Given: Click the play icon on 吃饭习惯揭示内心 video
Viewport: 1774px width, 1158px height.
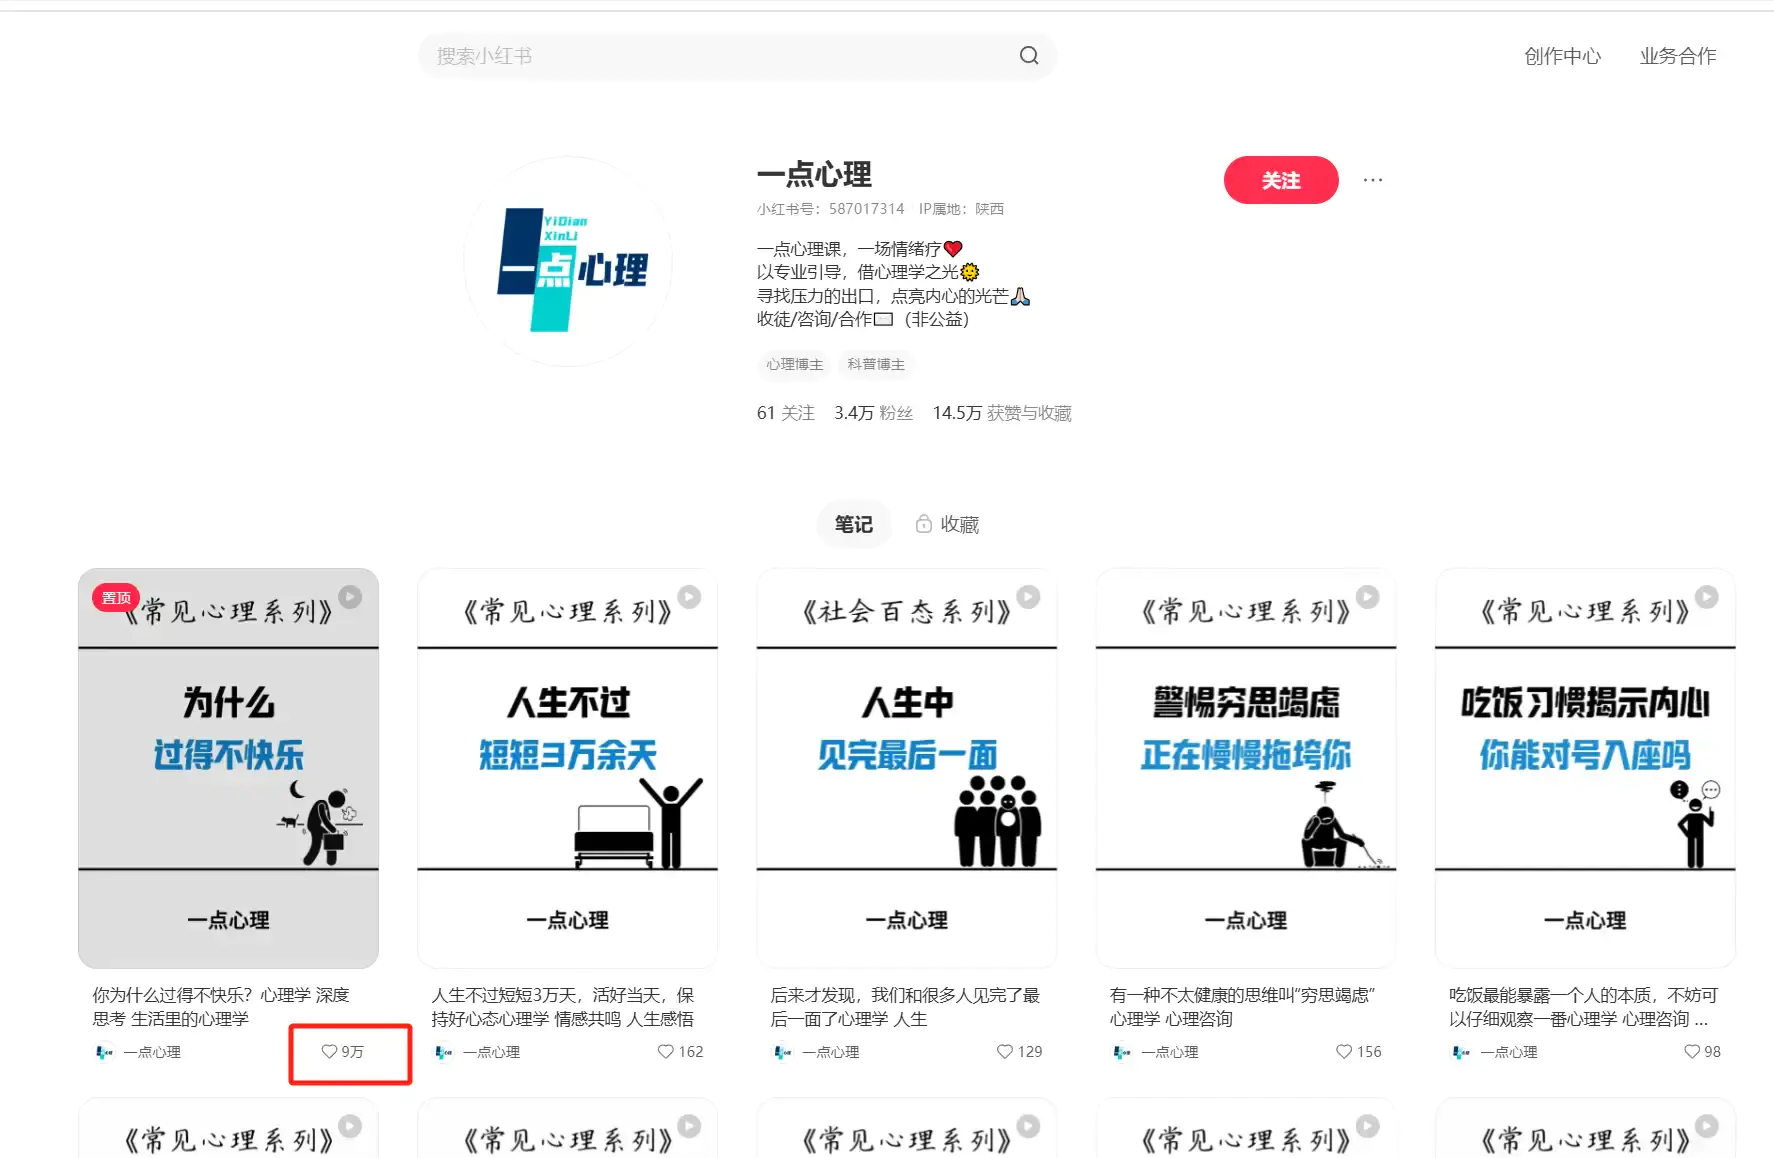Looking at the screenshot, I should 1705,596.
